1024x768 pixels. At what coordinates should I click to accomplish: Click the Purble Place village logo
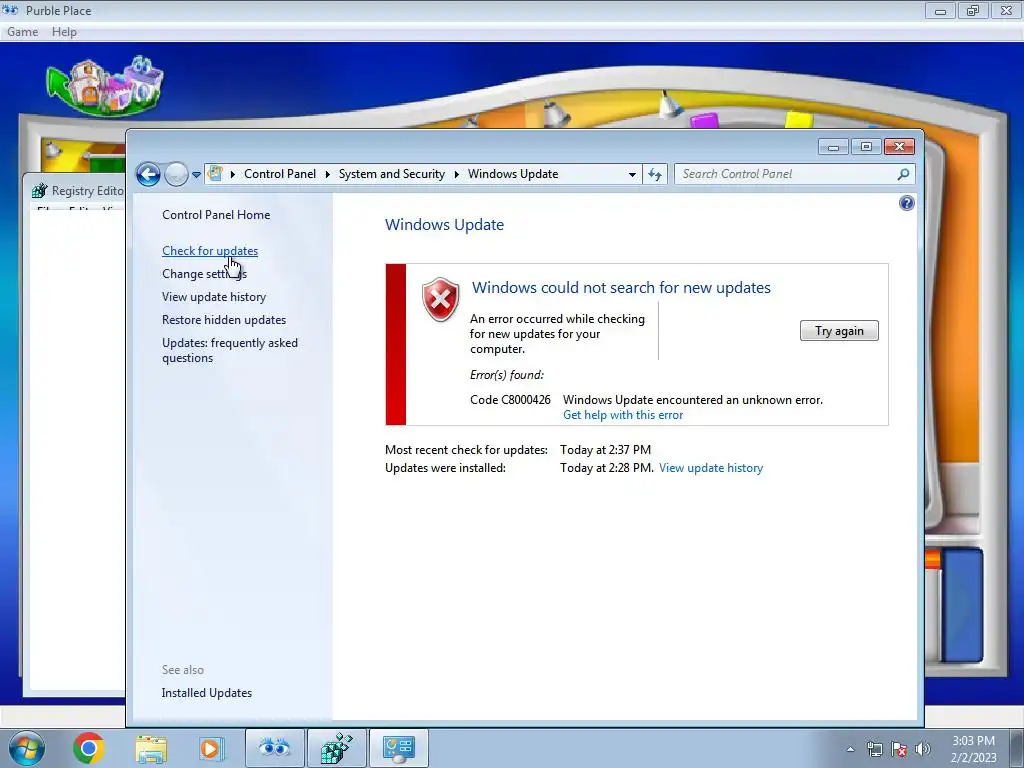[x=104, y=86]
